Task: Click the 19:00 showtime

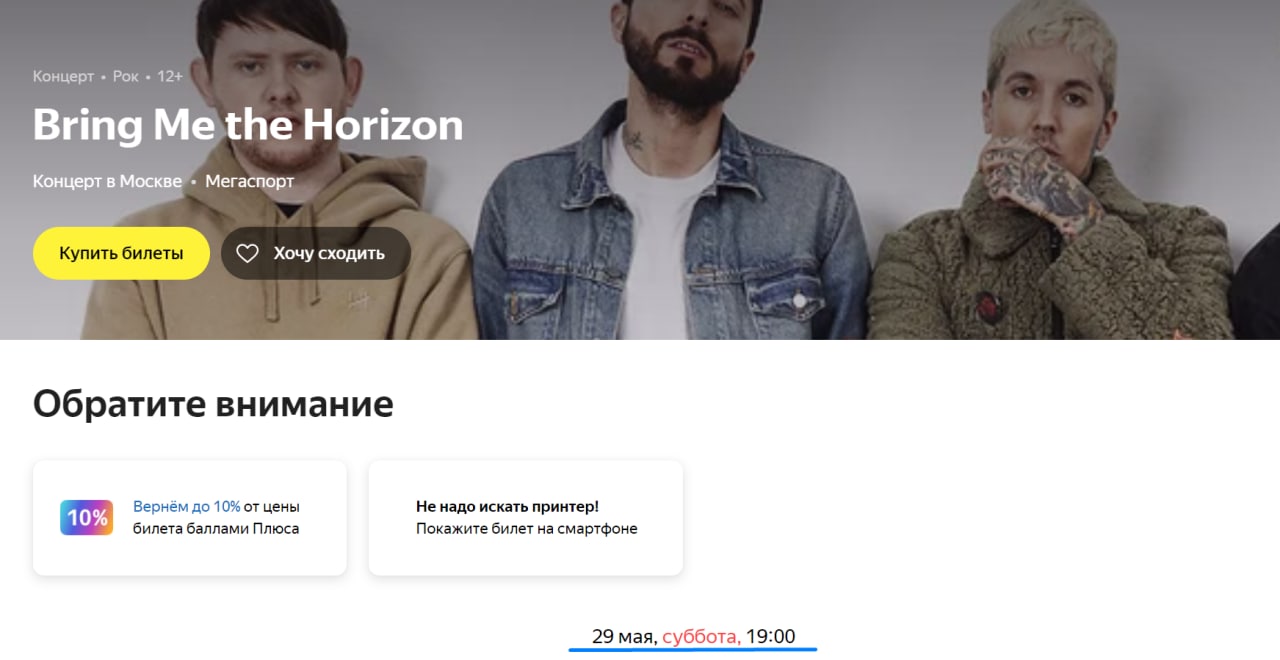Action: pos(771,636)
